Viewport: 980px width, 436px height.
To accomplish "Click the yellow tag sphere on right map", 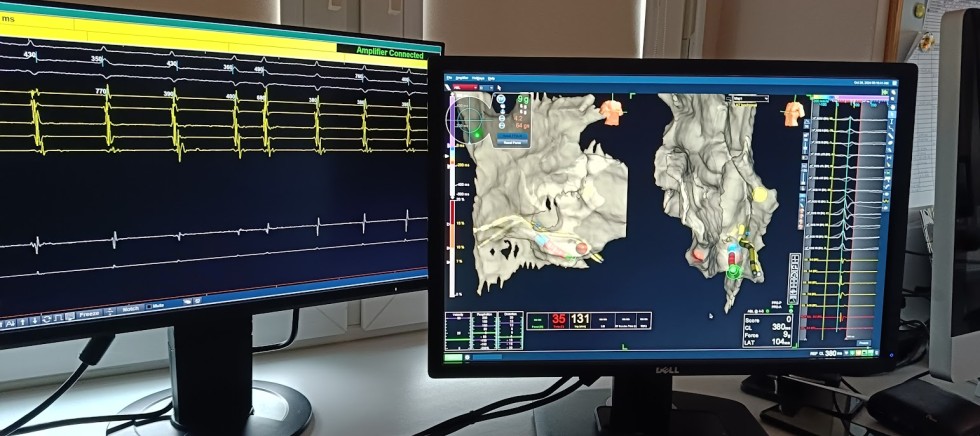I will [x=759, y=194].
